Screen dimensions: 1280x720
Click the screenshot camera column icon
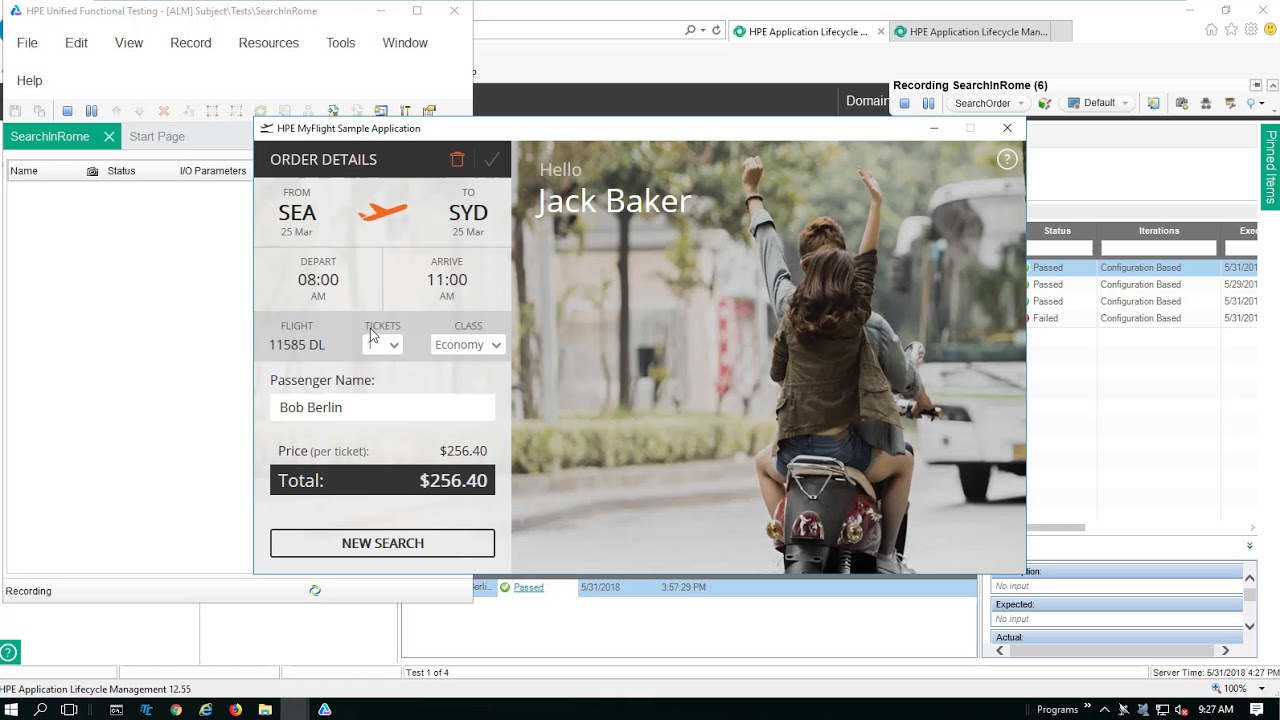pyautogui.click(x=93, y=171)
